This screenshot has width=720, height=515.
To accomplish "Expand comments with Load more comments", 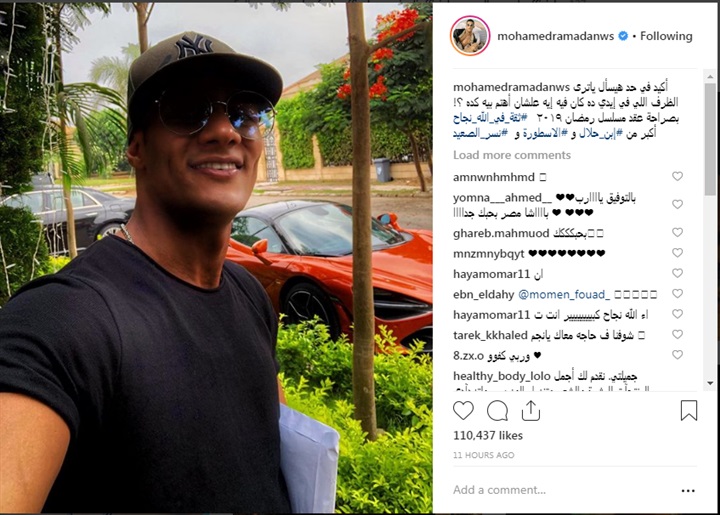I will 512,155.
